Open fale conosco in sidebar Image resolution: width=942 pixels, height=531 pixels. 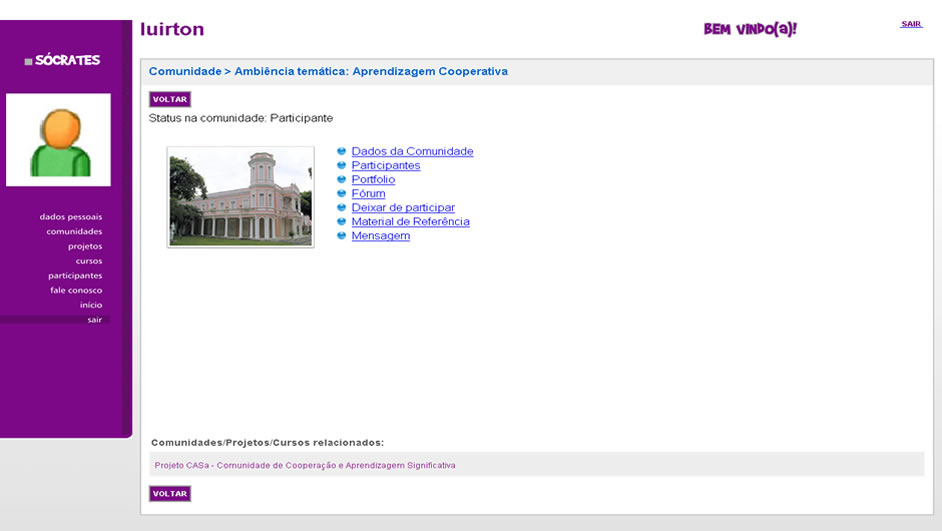[76, 291]
